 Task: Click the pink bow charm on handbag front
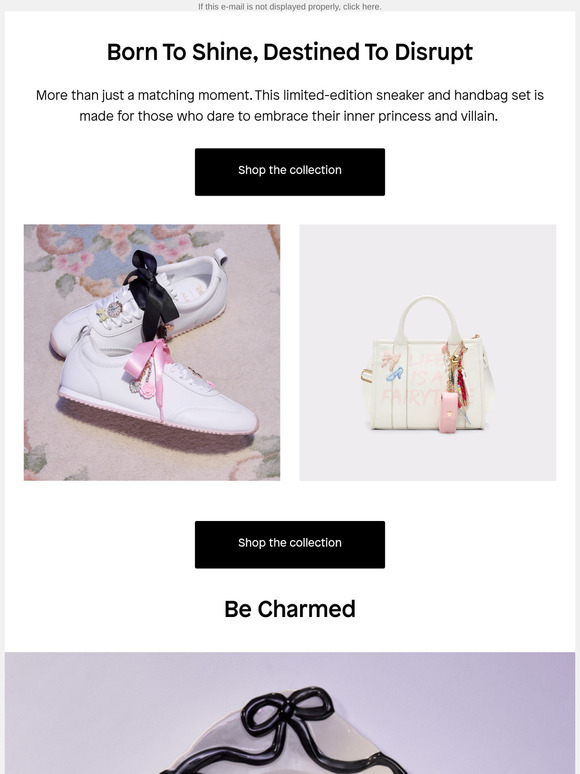pyautogui.click(x=391, y=360)
